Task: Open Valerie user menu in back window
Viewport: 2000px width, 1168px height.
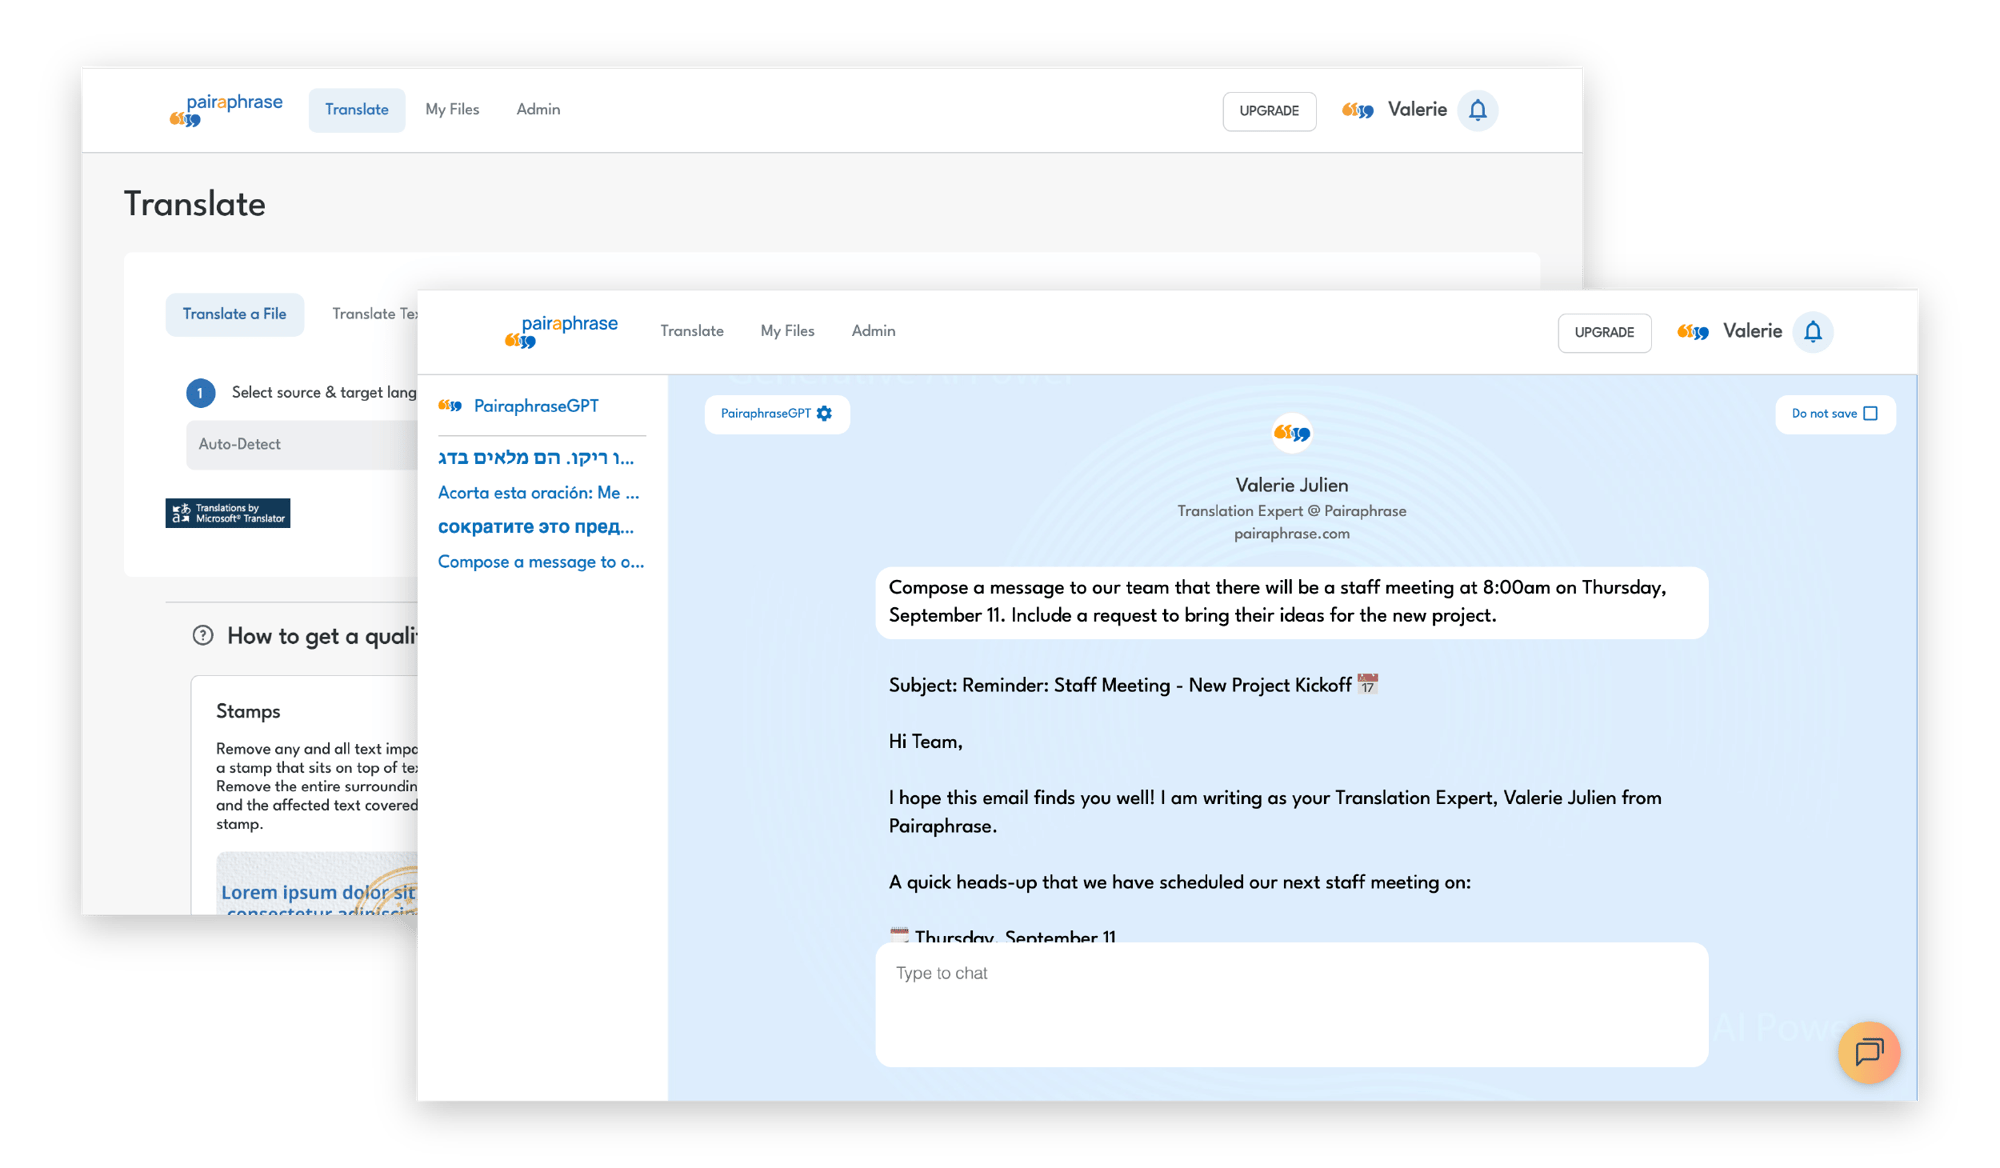Action: pos(1416,110)
